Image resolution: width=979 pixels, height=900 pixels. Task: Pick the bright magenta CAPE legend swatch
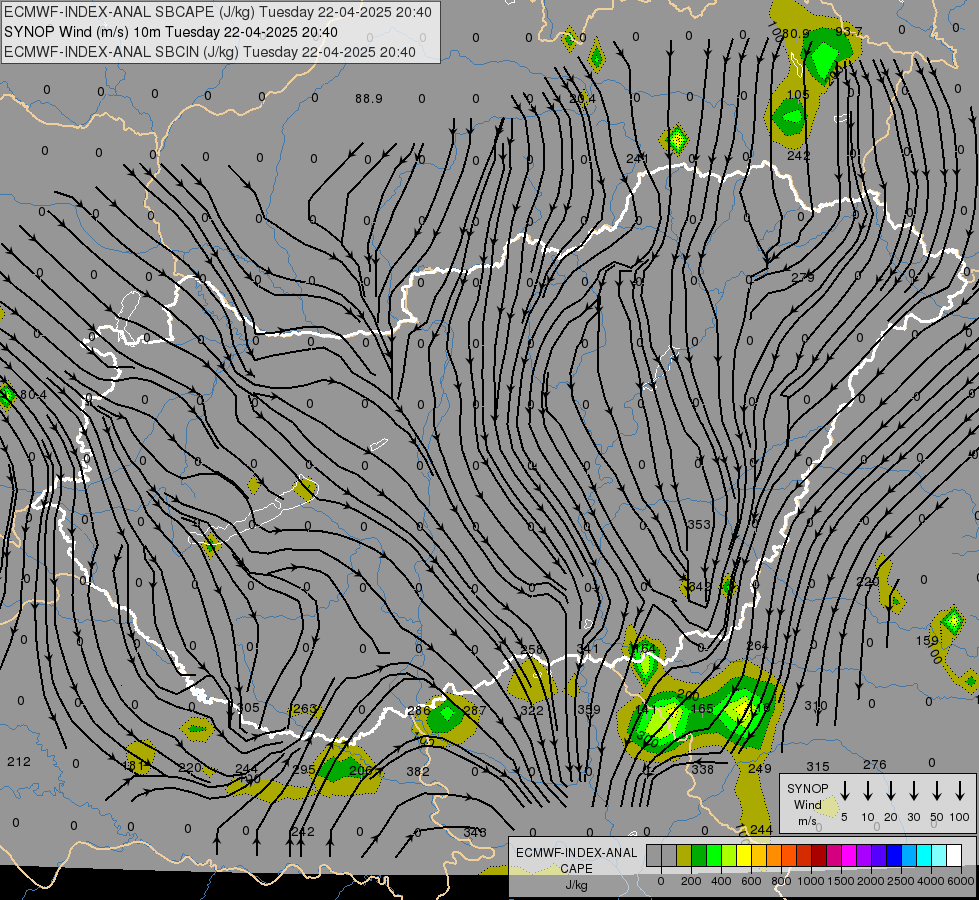click(x=849, y=856)
